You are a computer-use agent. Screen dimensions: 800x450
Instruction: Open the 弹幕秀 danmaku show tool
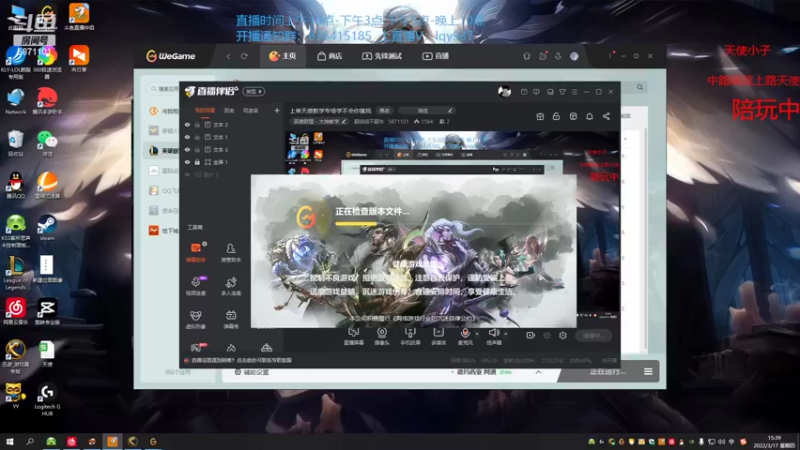231,319
